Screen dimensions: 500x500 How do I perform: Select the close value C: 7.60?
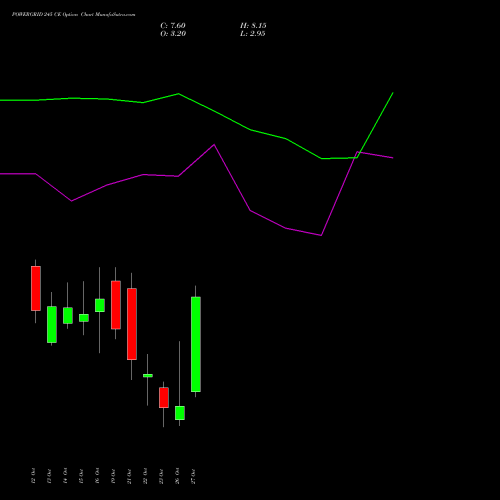(173, 26)
